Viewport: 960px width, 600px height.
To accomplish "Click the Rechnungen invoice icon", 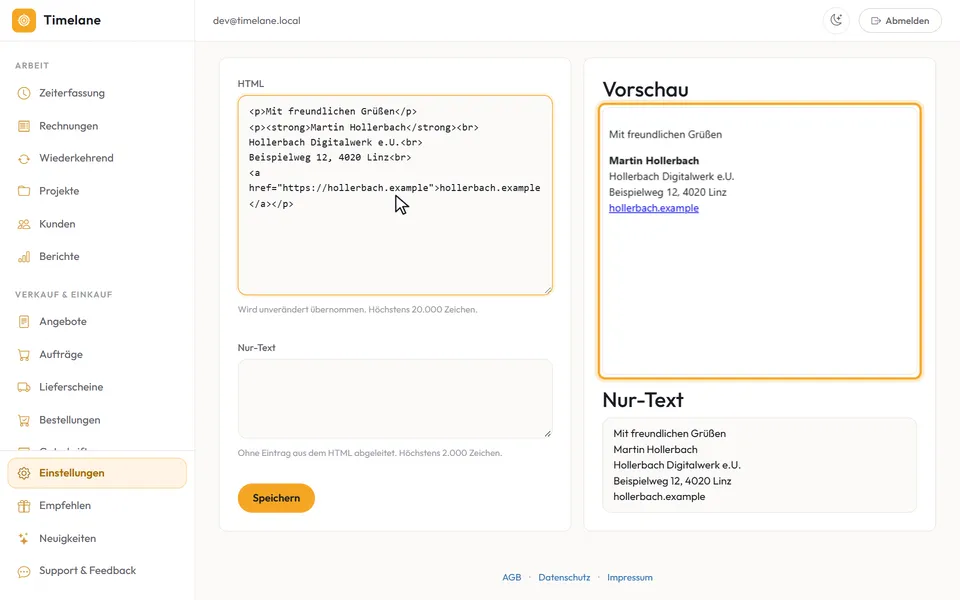I will (24, 126).
